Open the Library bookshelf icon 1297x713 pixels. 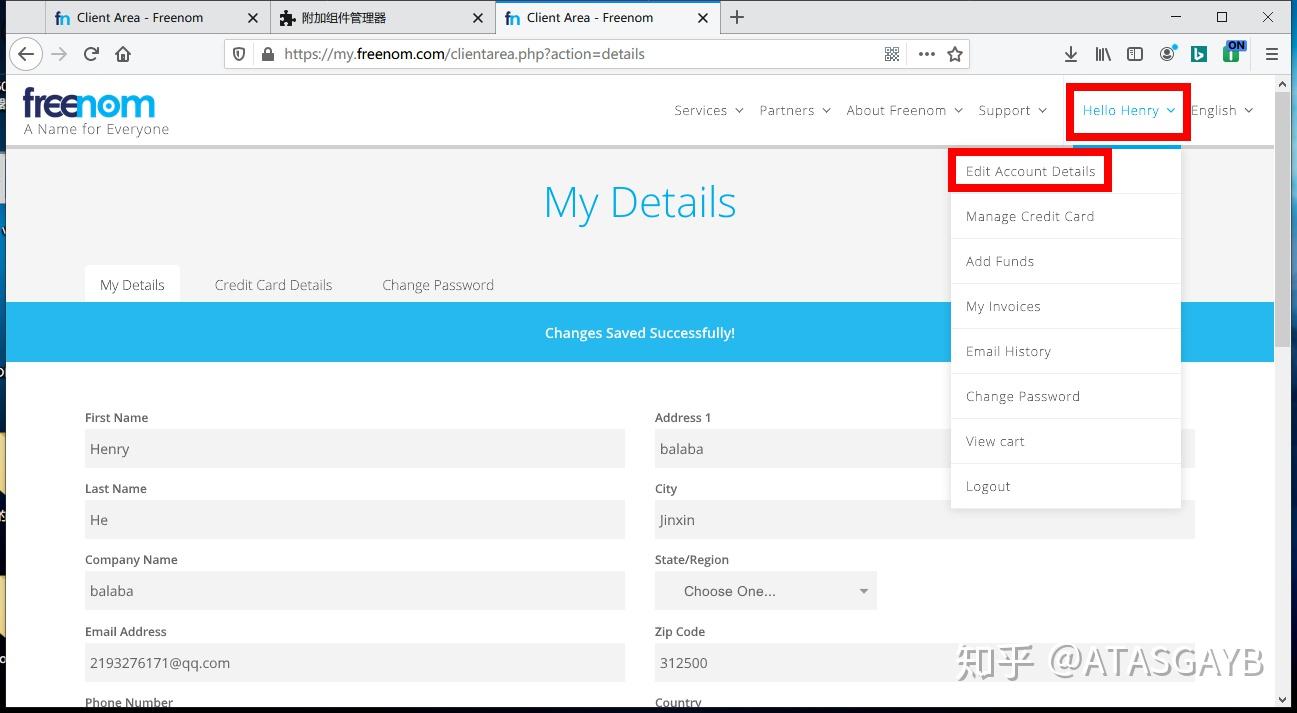[1103, 54]
